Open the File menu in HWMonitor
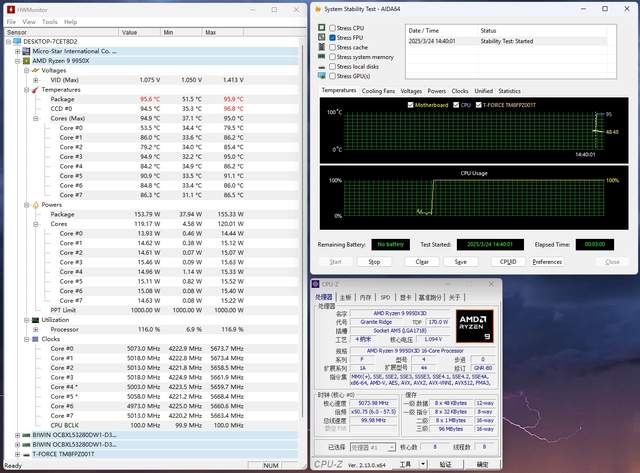 point(11,22)
